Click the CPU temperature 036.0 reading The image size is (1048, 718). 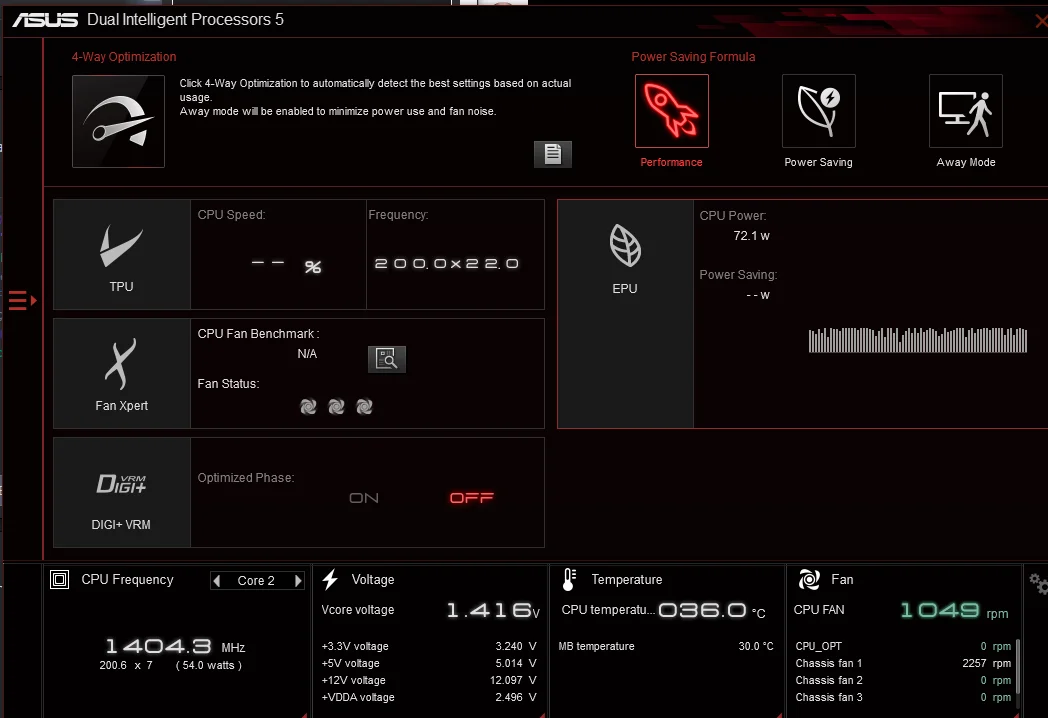click(x=712, y=610)
